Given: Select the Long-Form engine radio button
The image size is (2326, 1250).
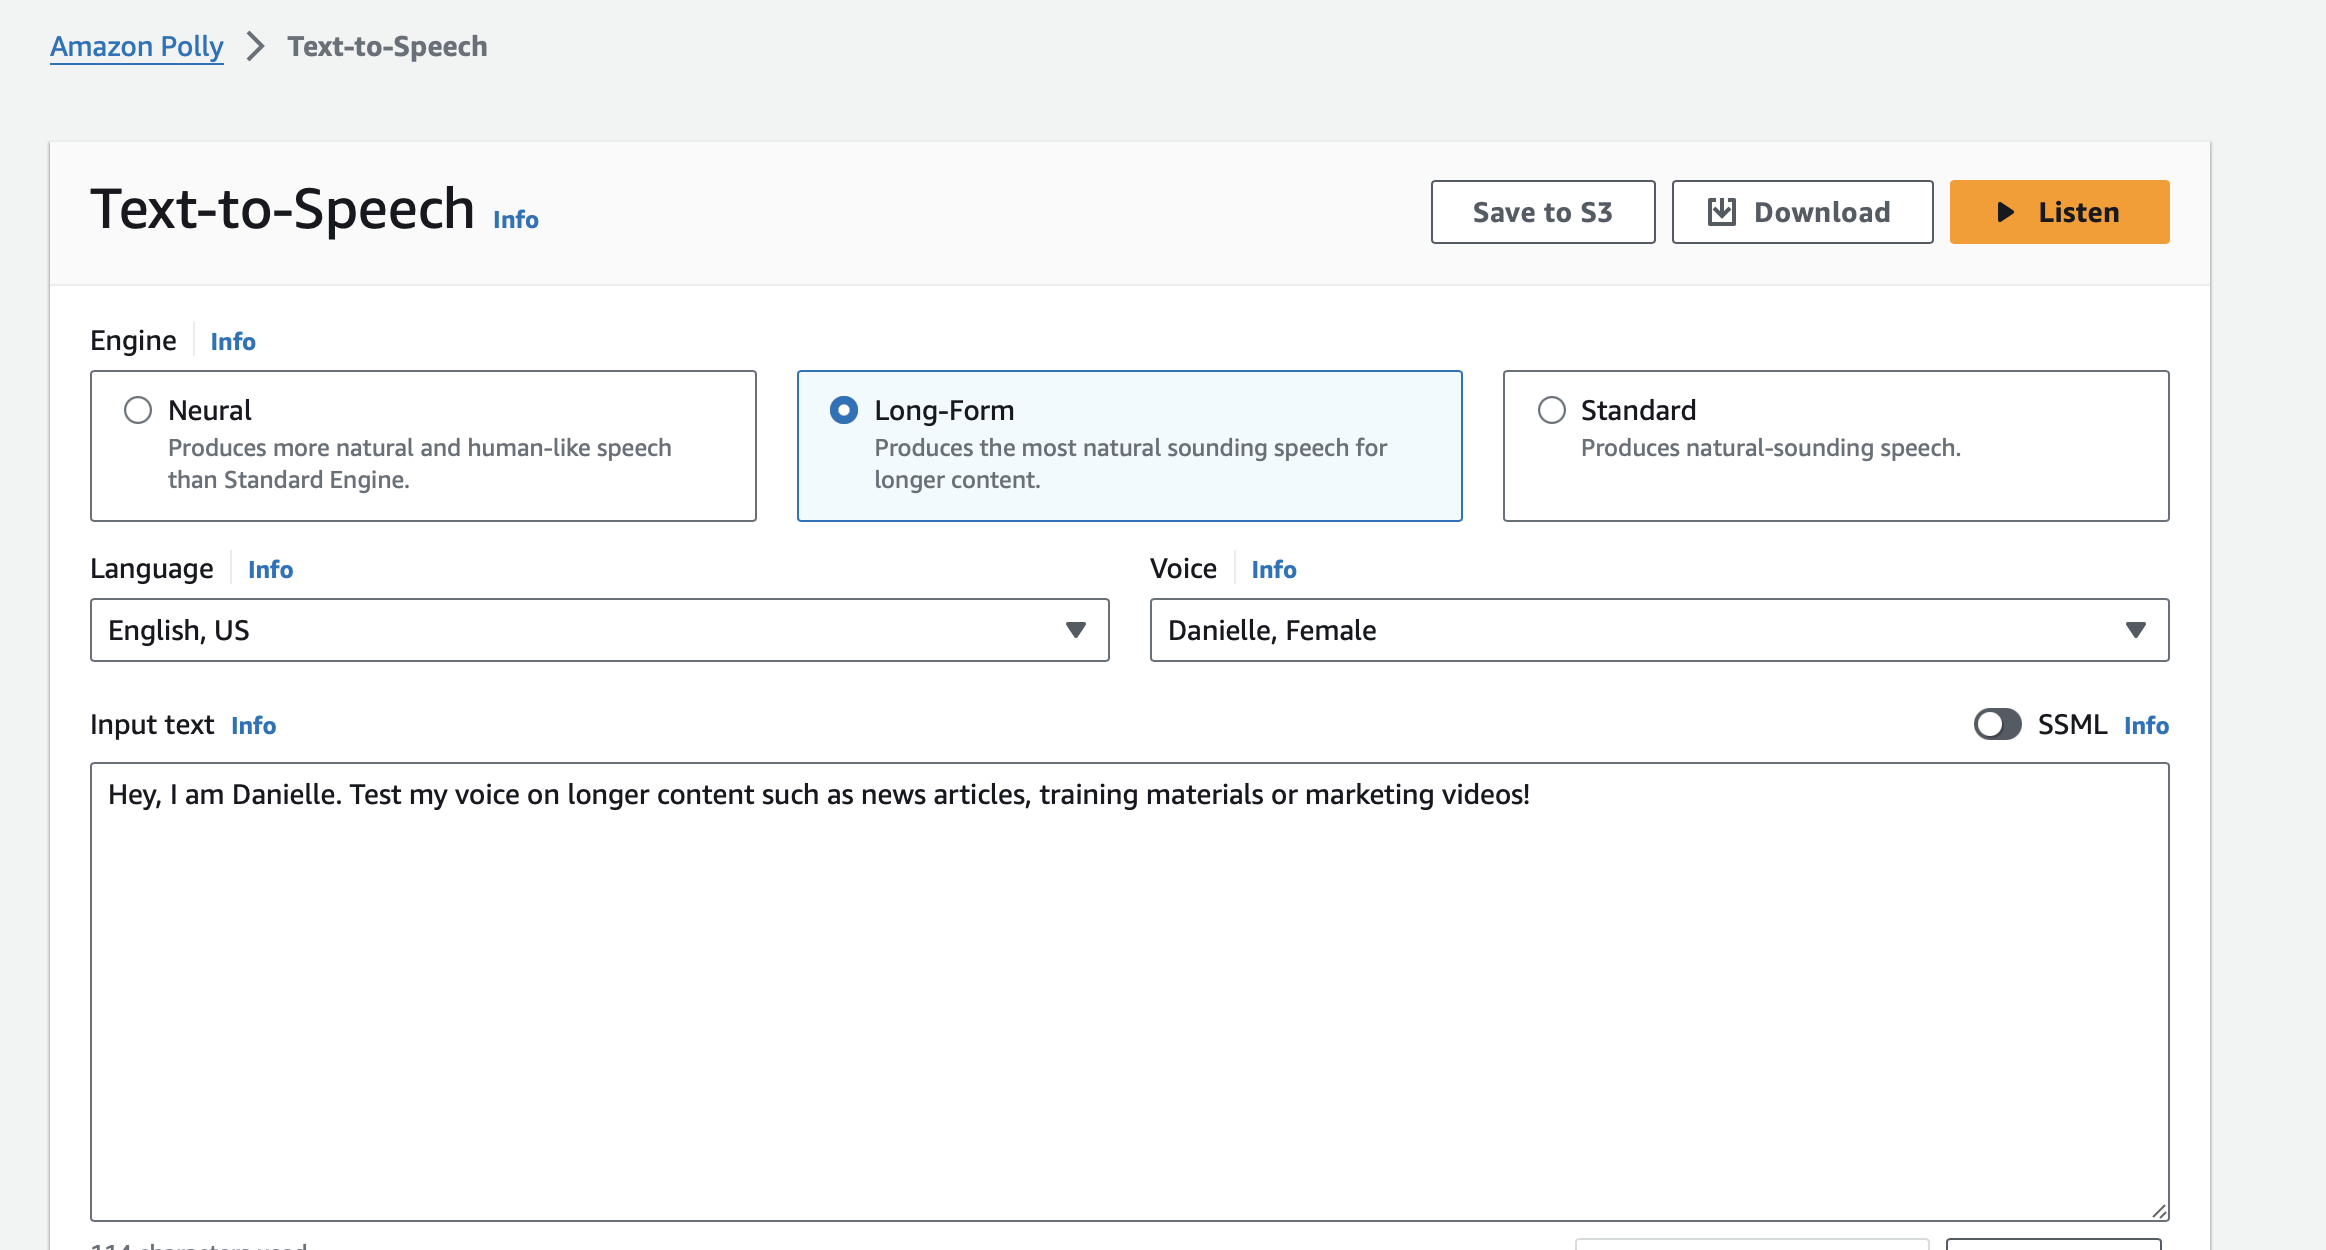Looking at the screenshot, I should (844, 410).
